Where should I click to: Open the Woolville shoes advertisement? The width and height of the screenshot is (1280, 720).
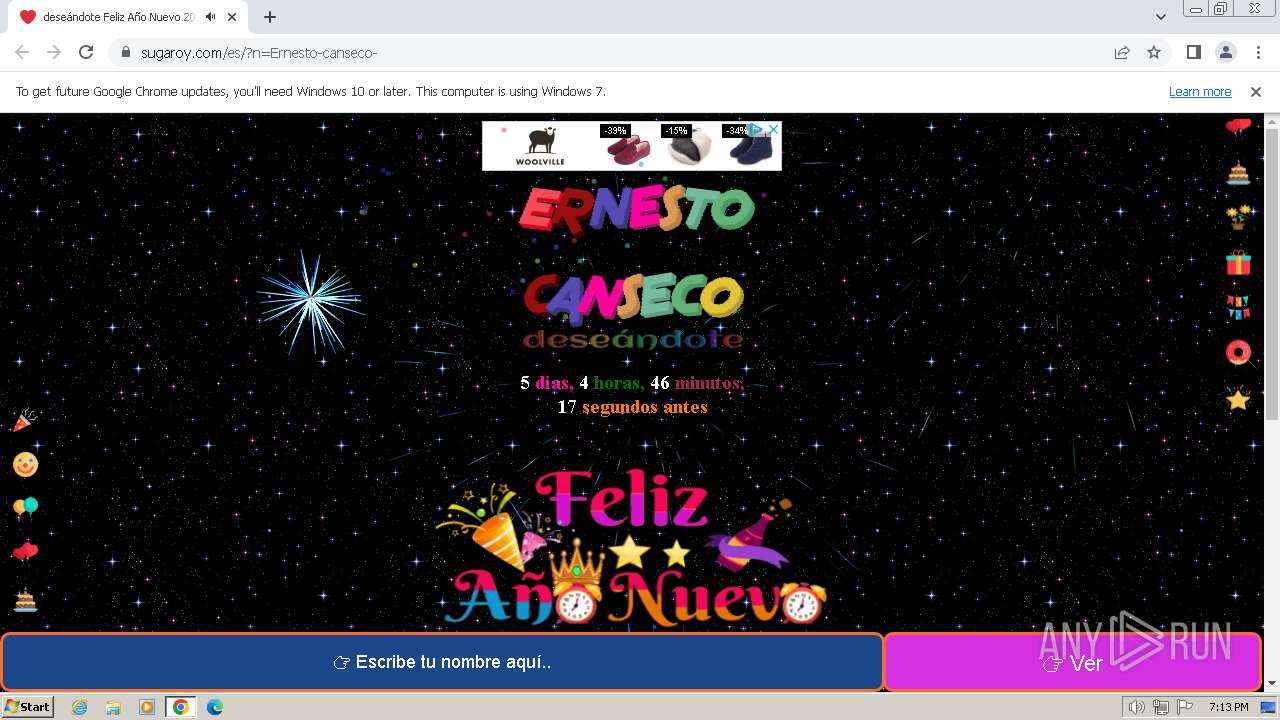tap(632, 146)
